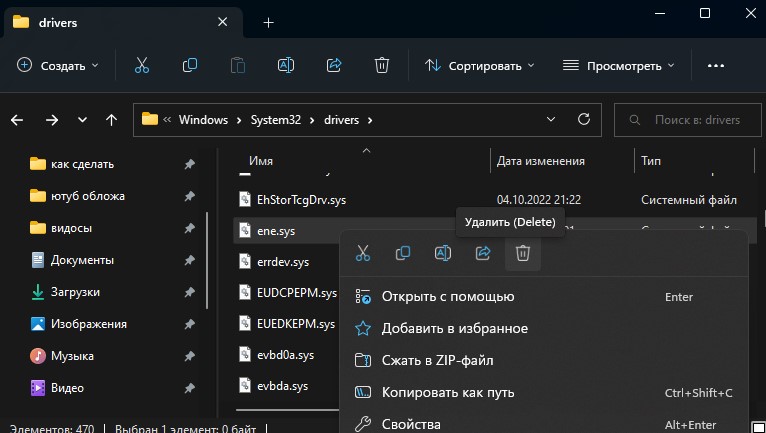Click the Share icon in the top toolbar

[334, 65]
